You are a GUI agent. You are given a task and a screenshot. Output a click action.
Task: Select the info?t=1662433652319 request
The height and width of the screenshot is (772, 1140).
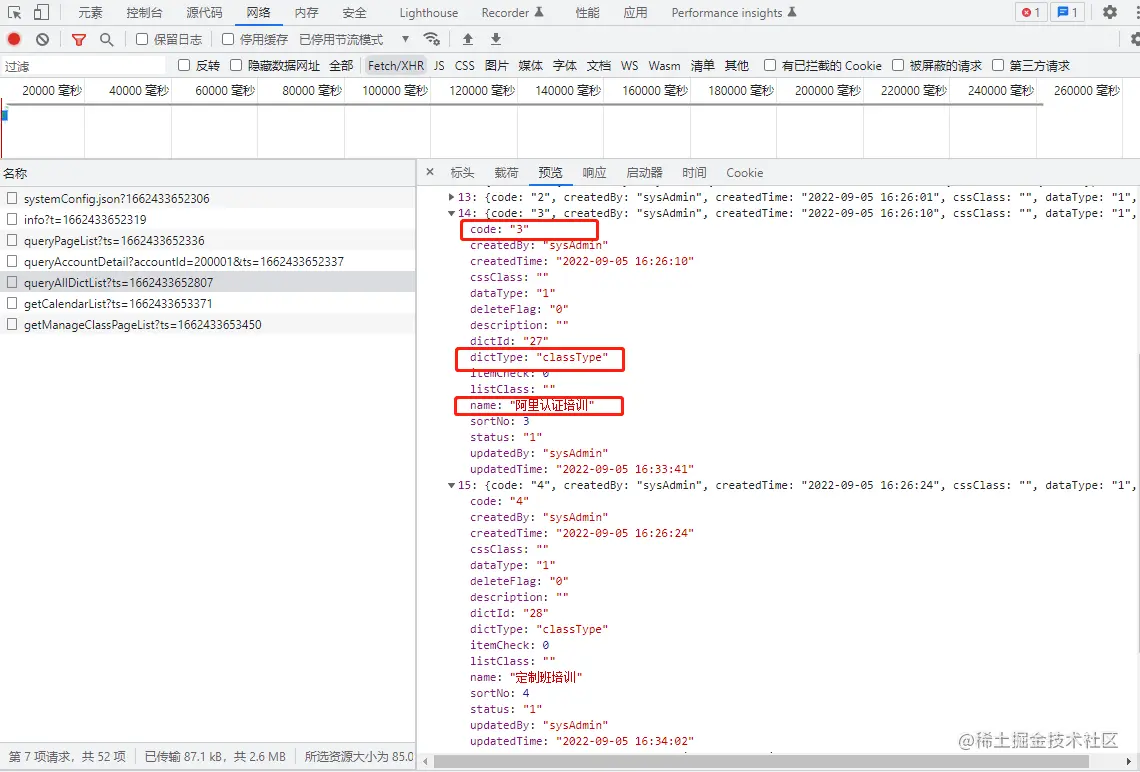(208, 219)
